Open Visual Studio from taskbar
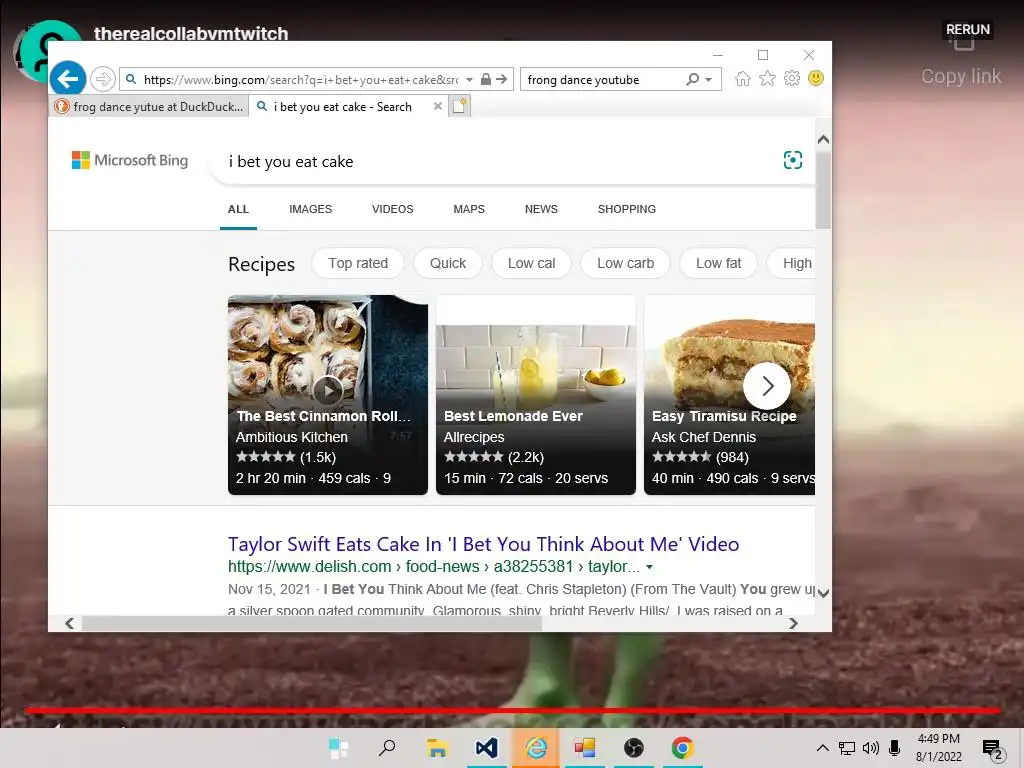Viewport: 1024px width, 768px height. (487, 748)
